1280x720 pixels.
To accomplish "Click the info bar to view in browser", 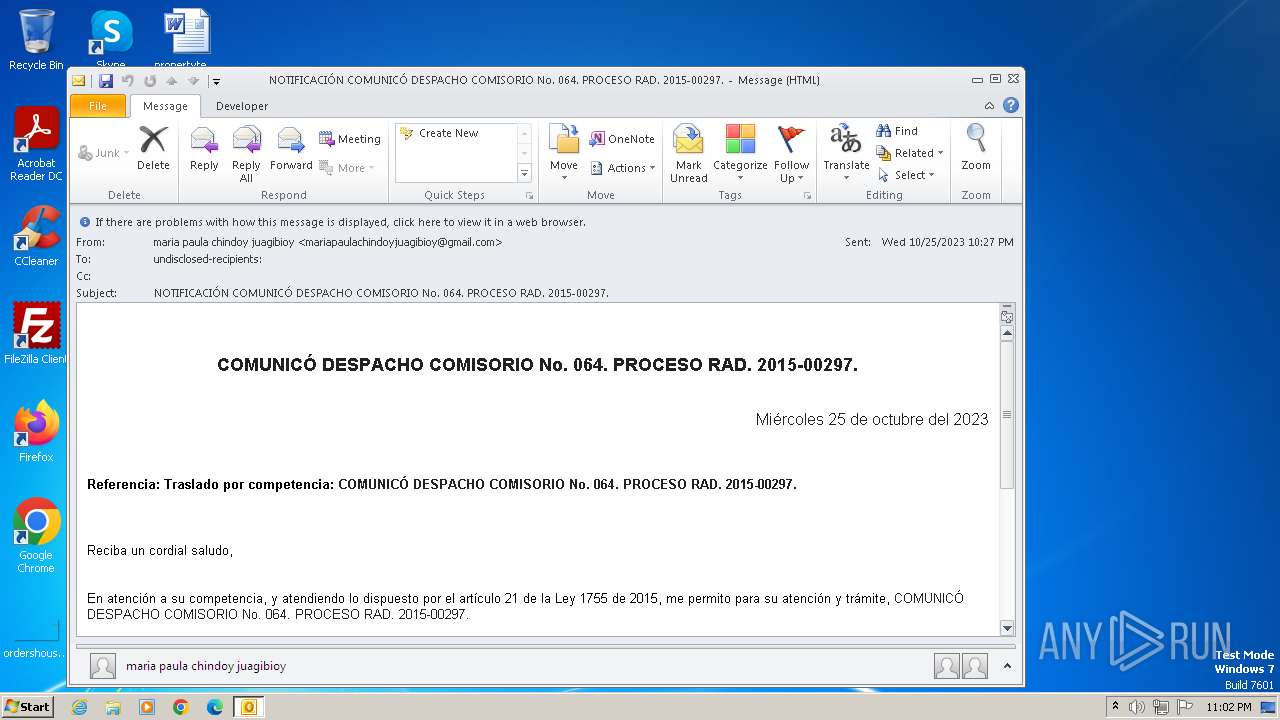I will point(340,222).
